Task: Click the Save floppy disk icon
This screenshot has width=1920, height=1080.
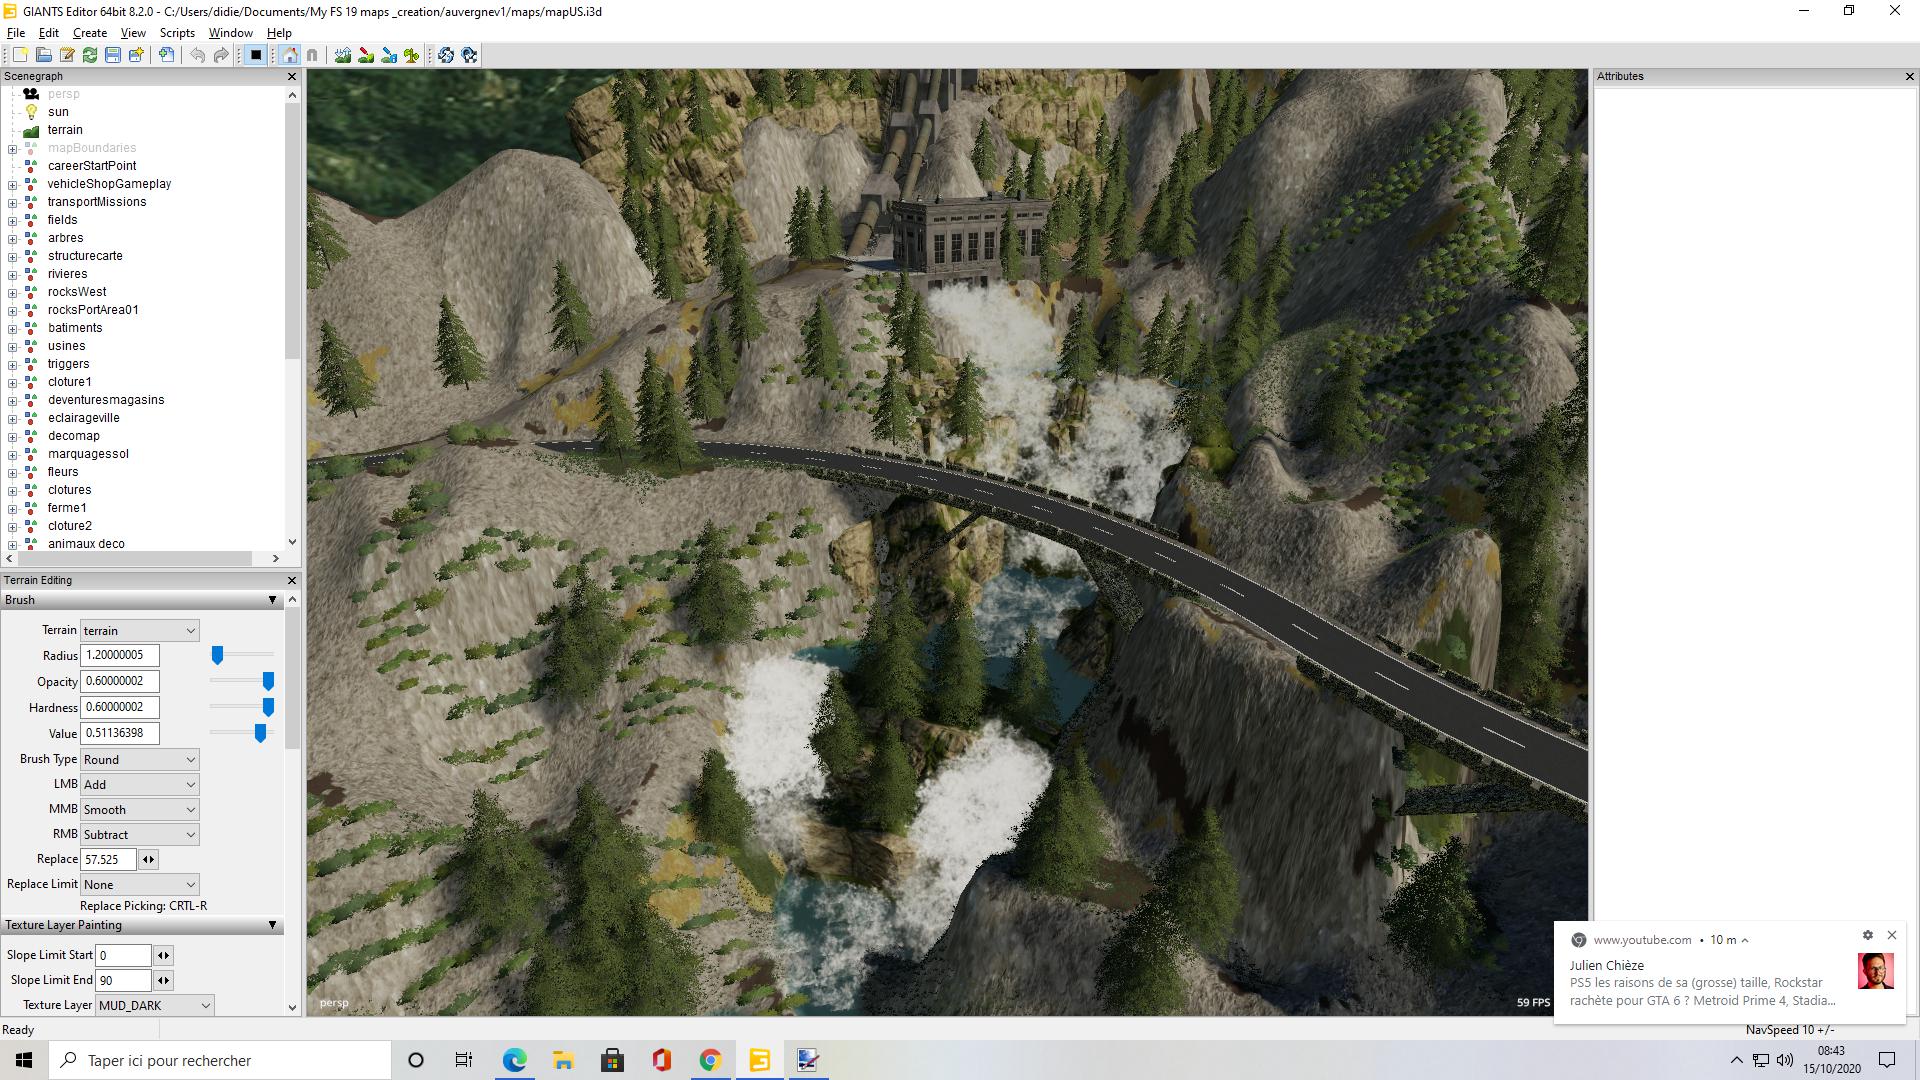Action: (x=113, y=55)
